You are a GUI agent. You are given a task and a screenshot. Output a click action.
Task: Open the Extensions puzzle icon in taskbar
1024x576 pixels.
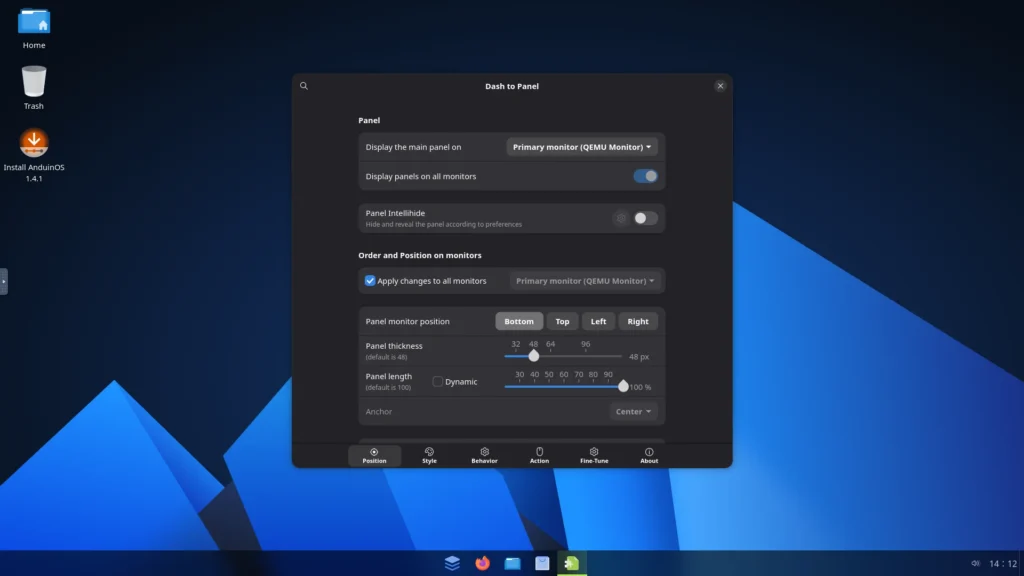coord(571,563)
